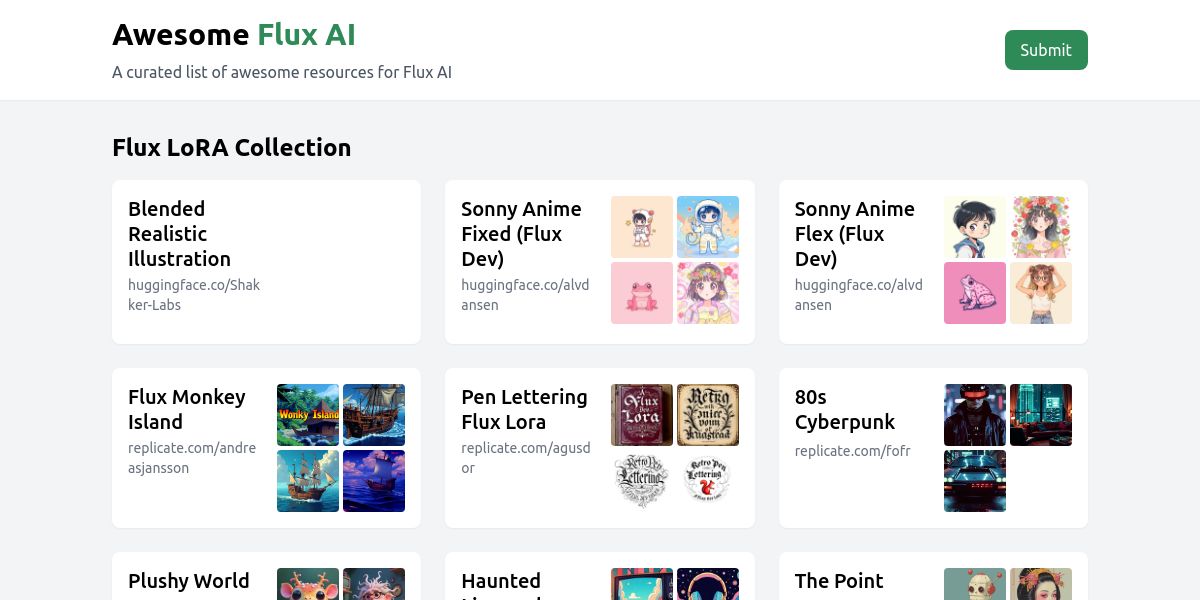Screen dimensions: 1200x600
Task: Open the Awesome Flux AI home title
Action: [x=234, y=35]
